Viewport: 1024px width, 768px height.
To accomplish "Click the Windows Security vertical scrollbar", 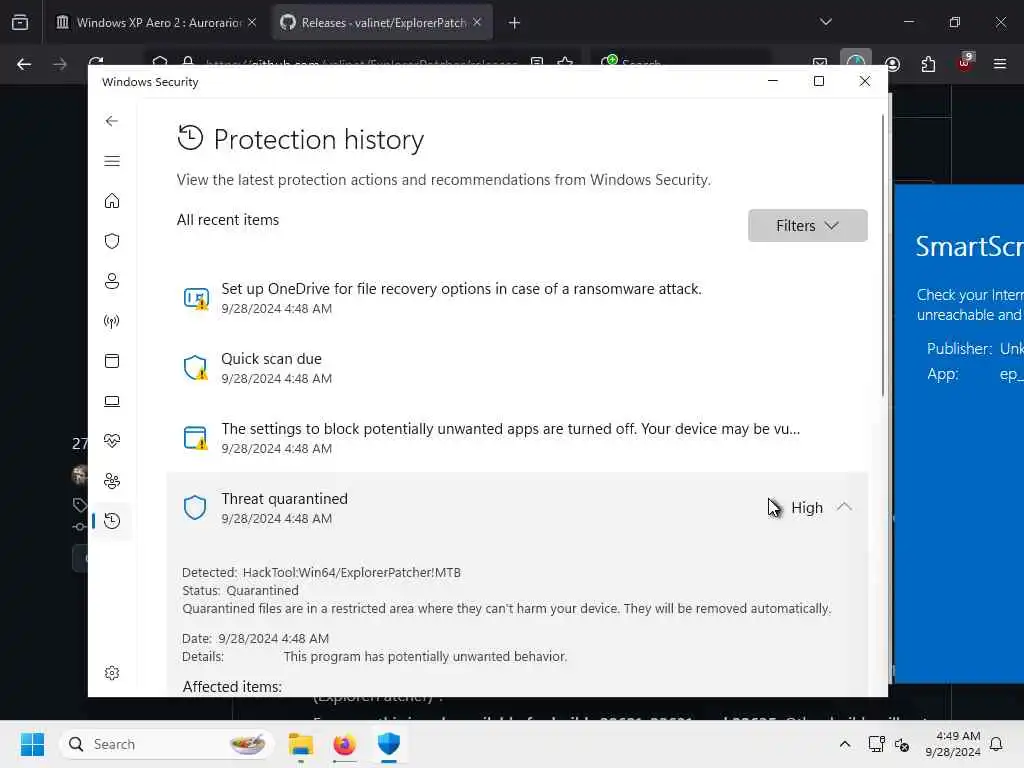I will (883, 255).
